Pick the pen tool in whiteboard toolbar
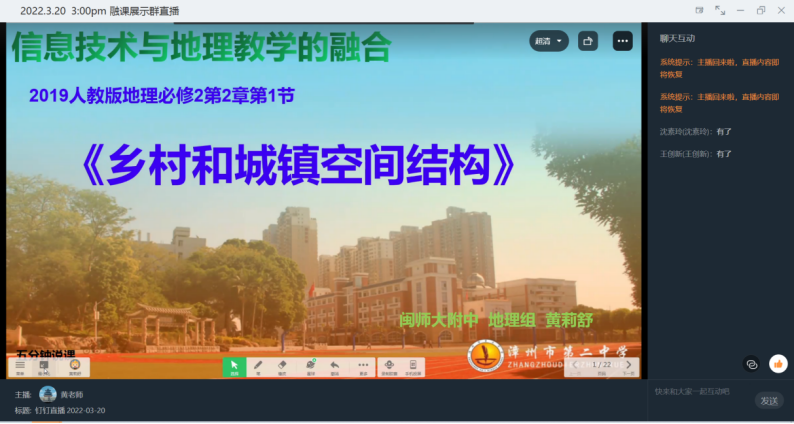 258,366
